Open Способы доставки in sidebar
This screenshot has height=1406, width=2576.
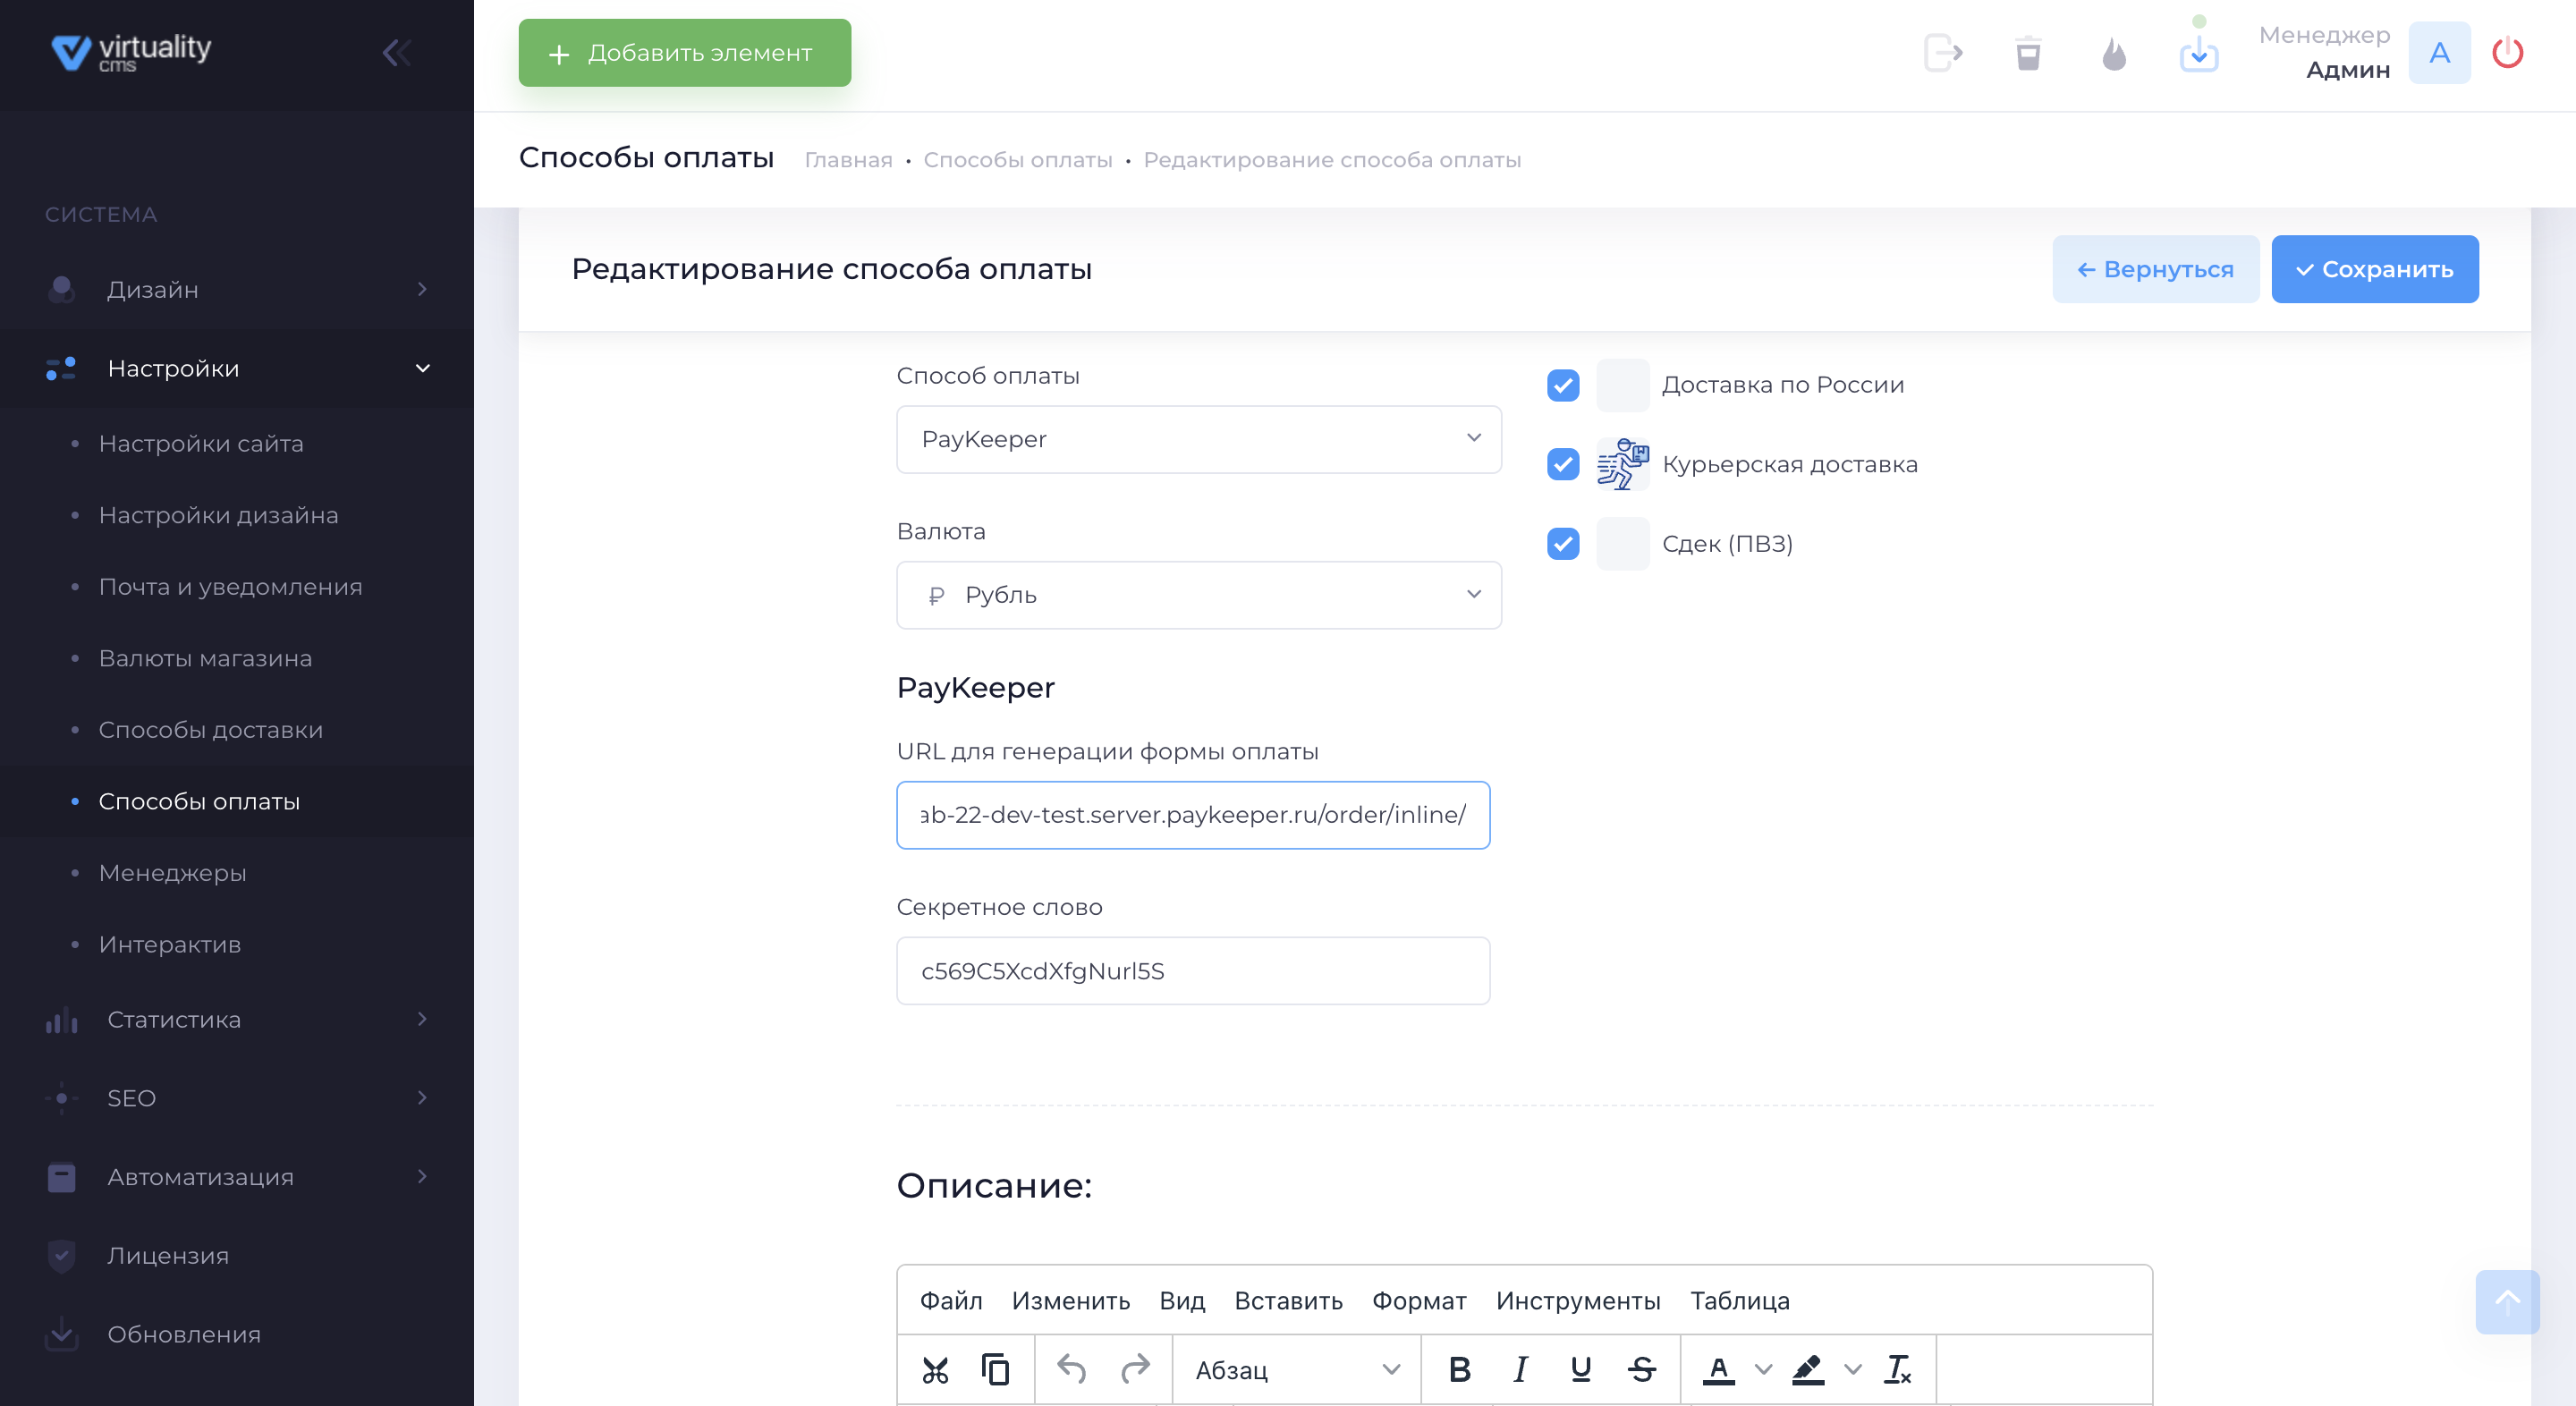point(210,730)
